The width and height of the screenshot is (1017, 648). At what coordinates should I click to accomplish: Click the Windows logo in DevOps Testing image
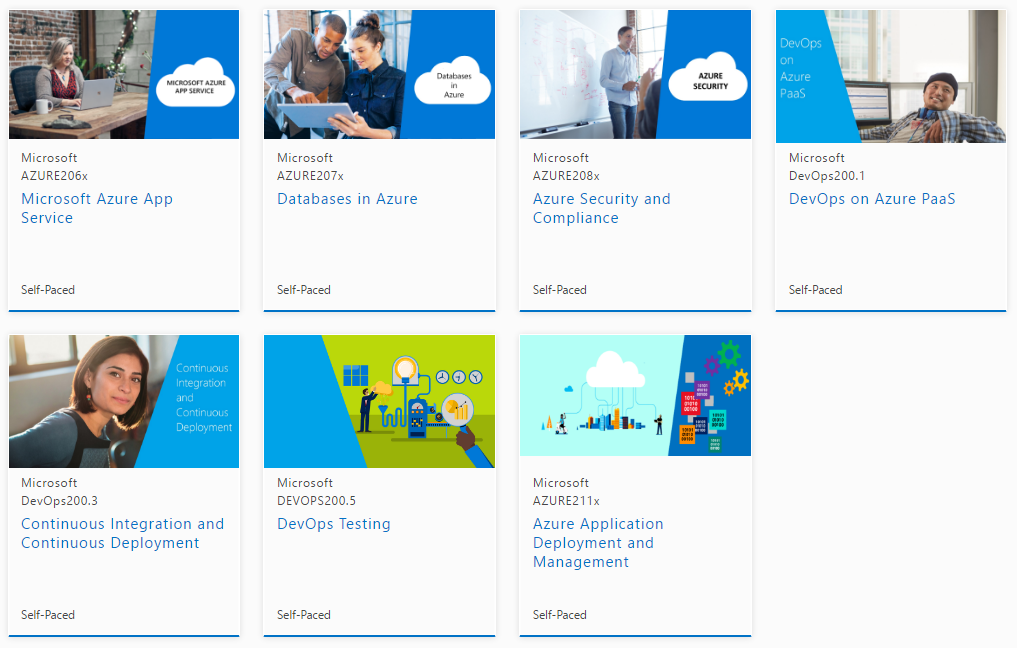(x=355, y=375)
